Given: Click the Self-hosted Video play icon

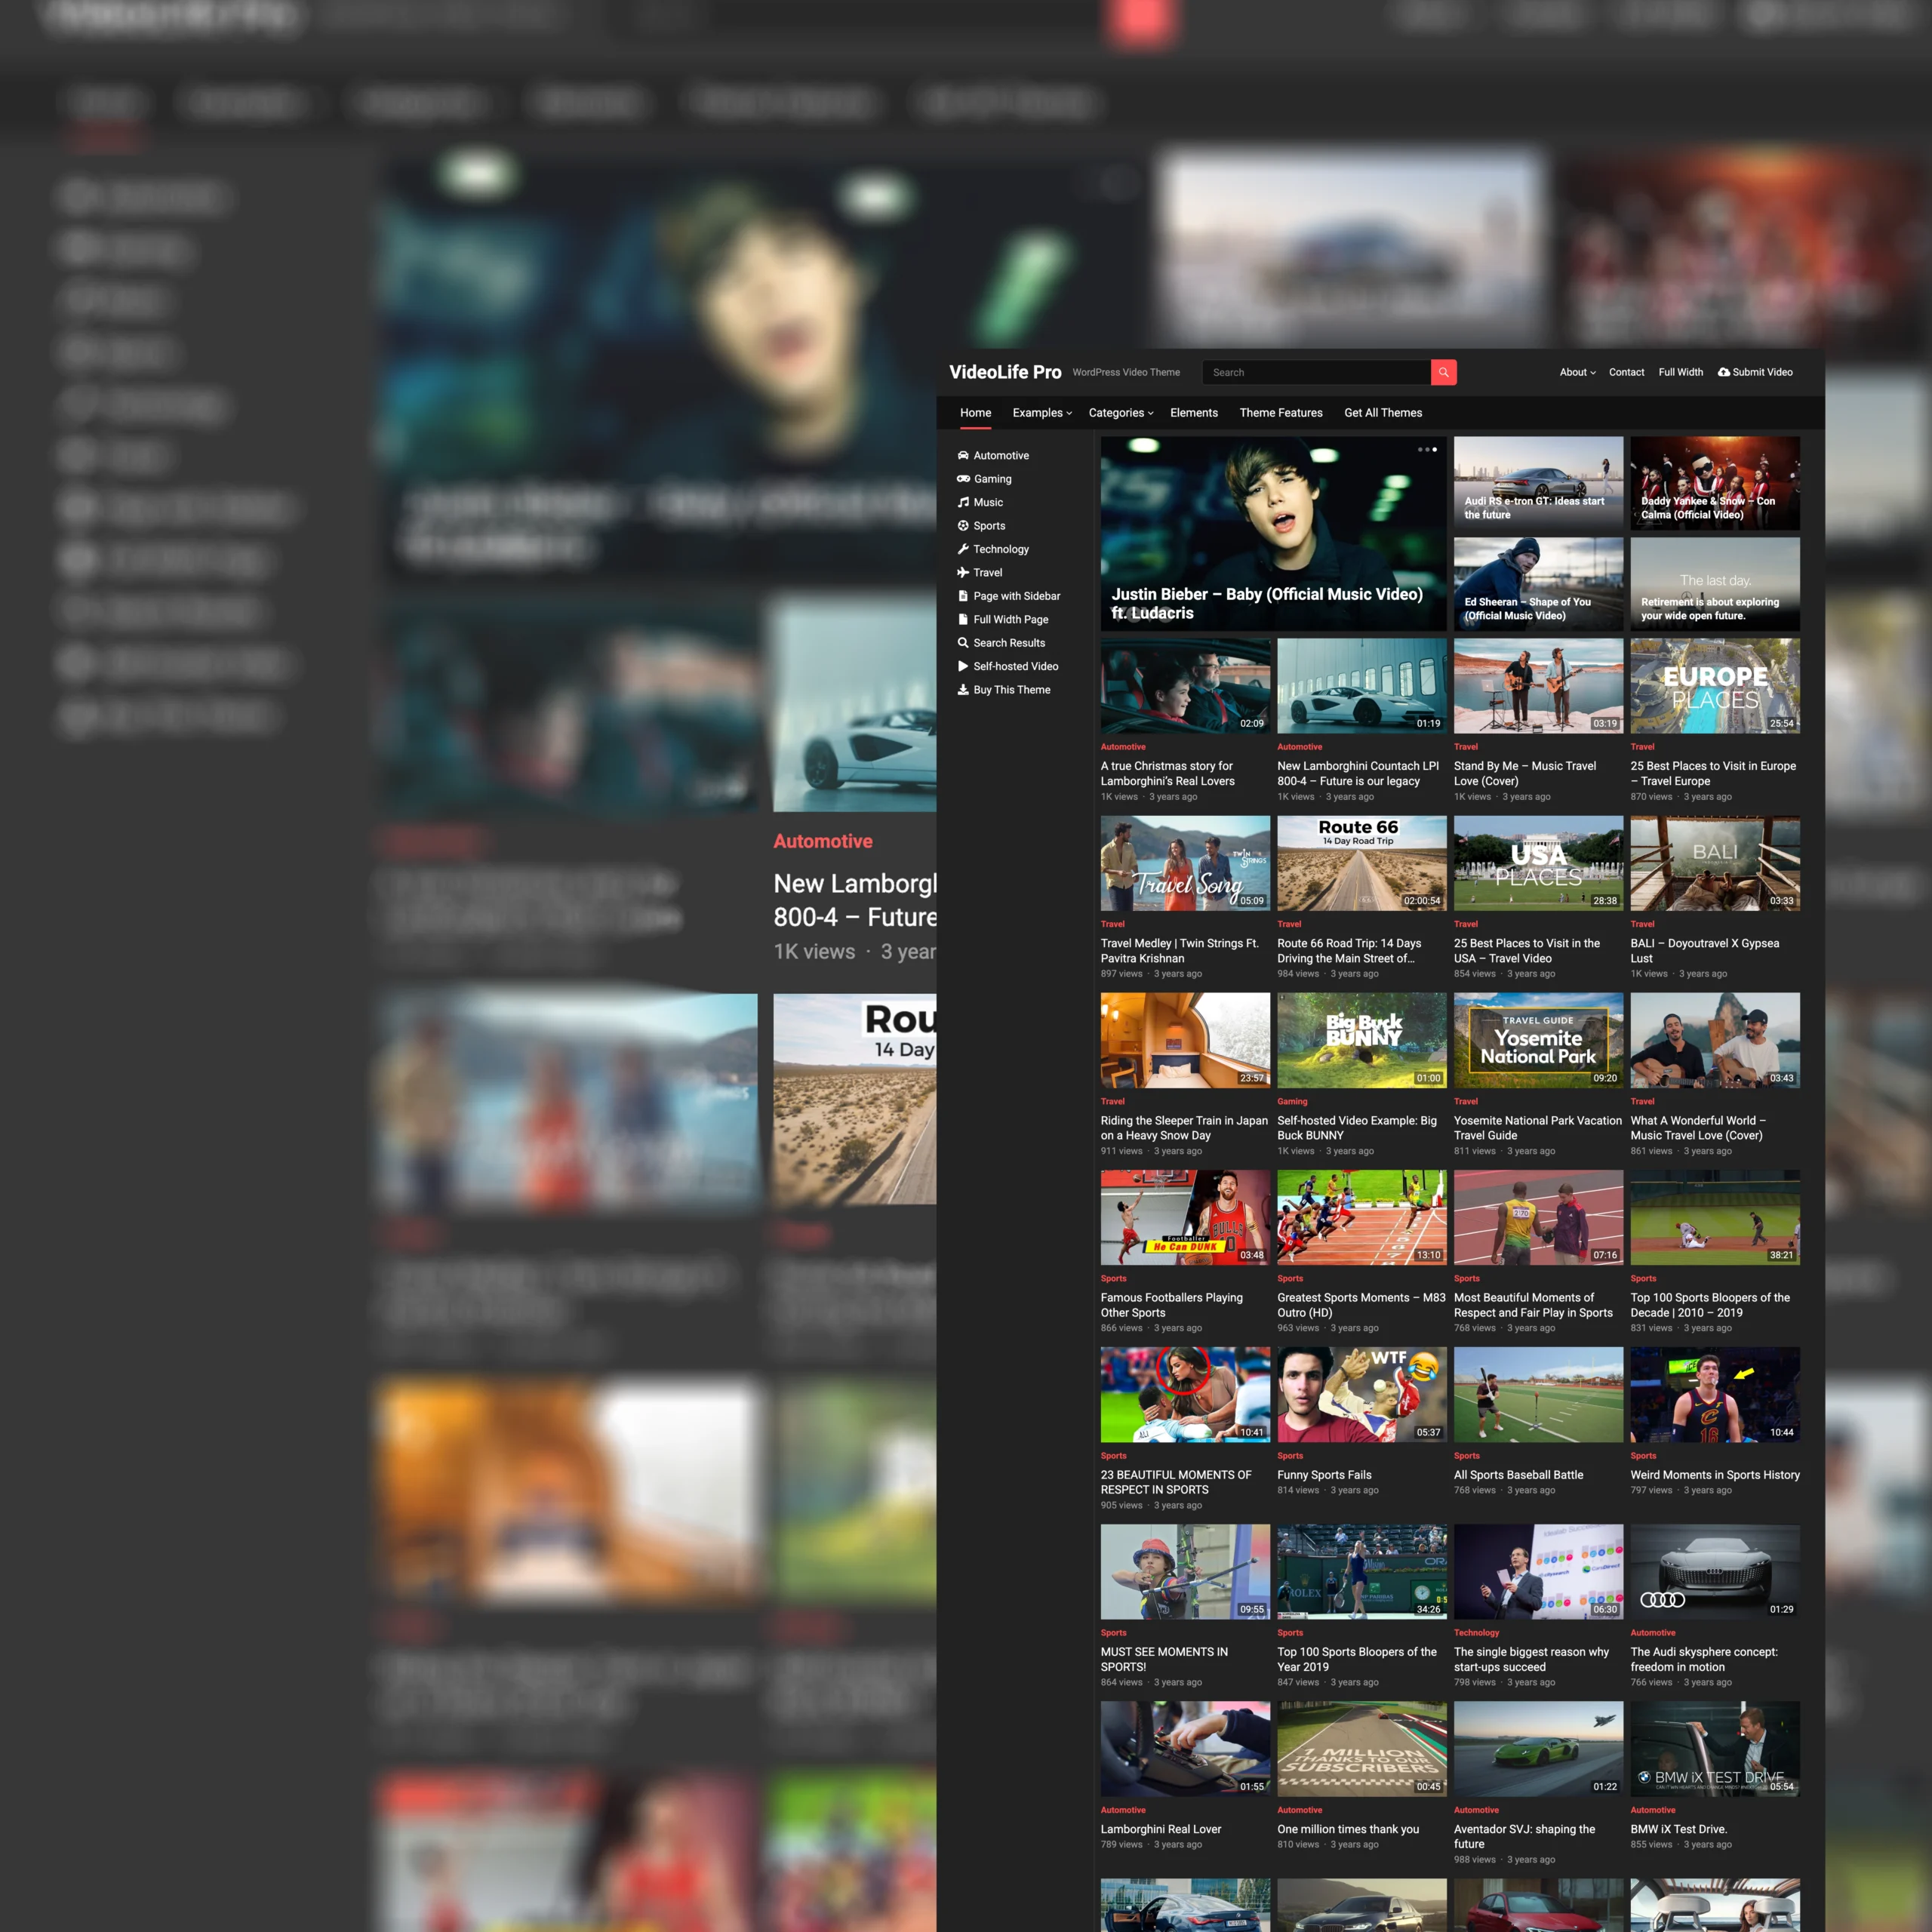Looking at the screenshot, I should pos(963,666).
